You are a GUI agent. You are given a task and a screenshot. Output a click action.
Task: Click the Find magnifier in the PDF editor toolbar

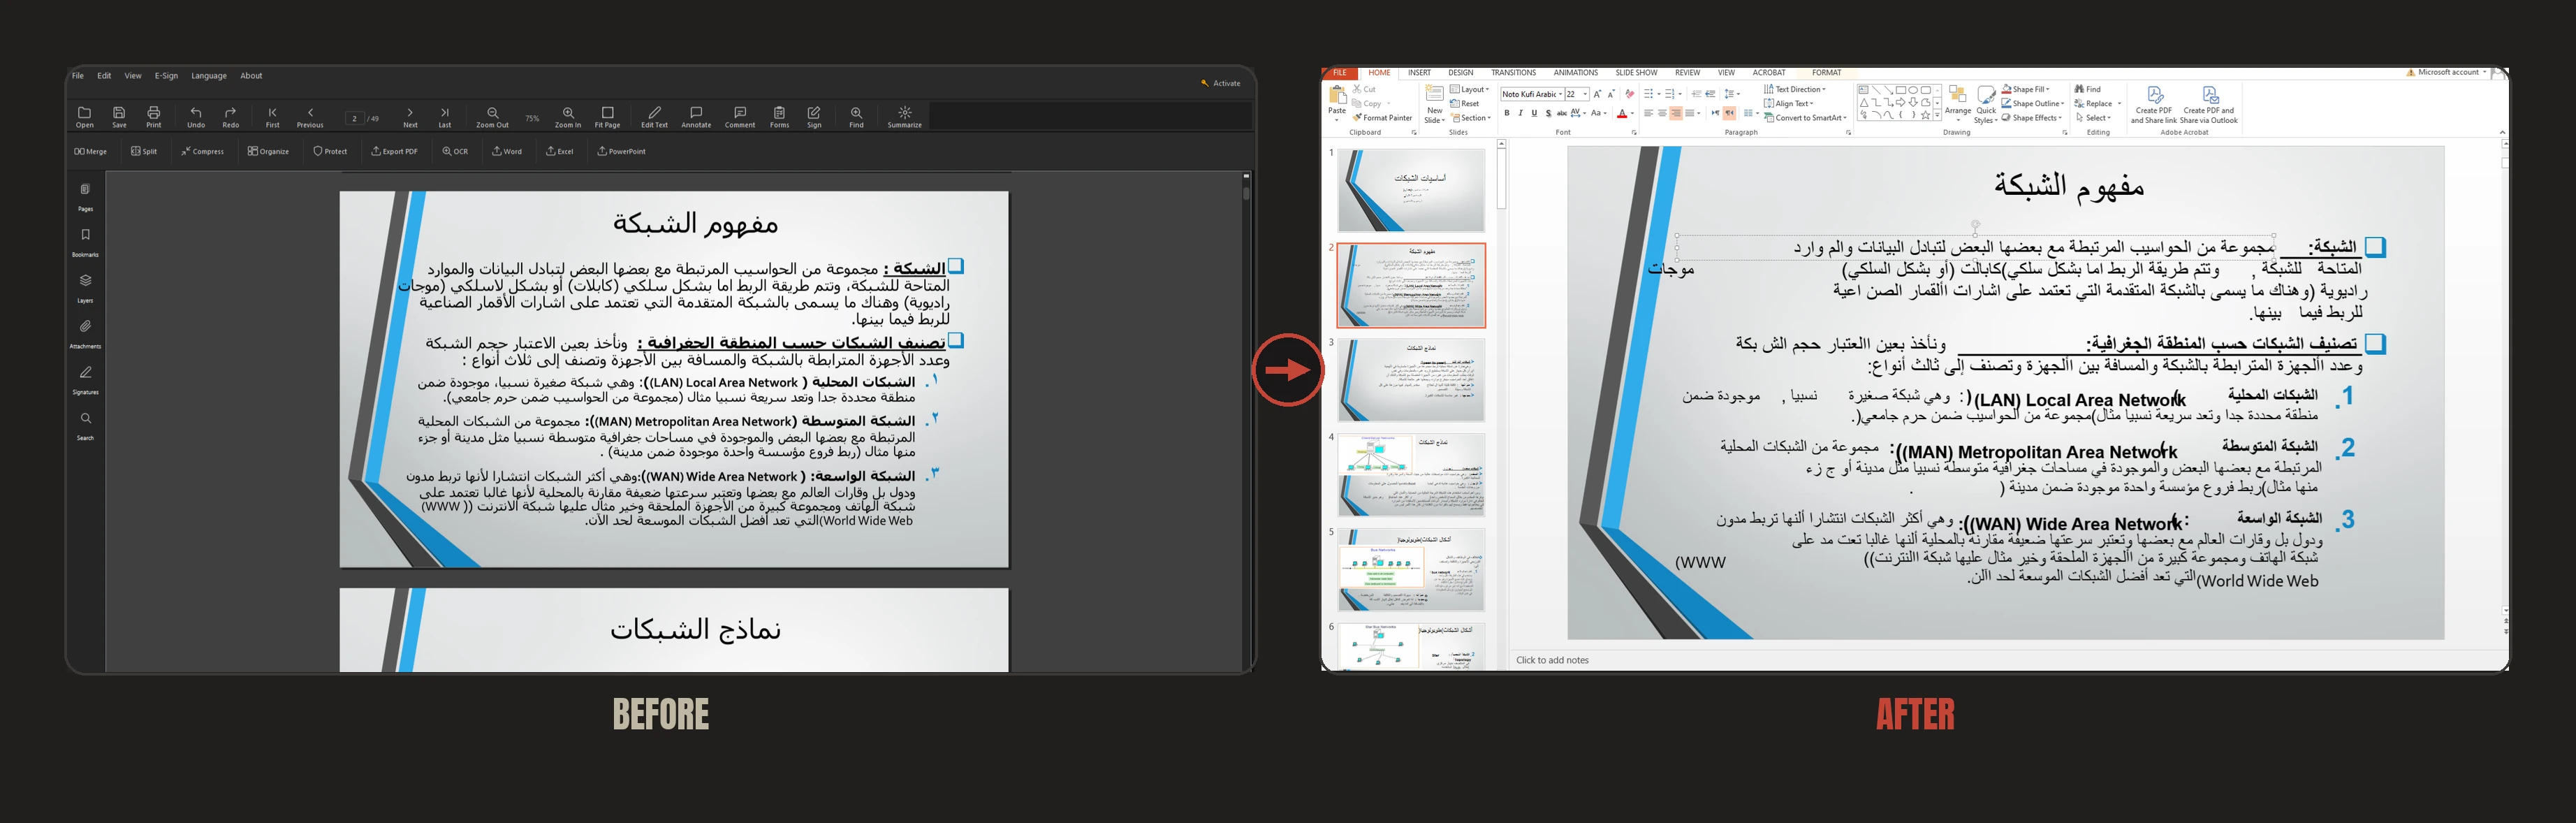coord(856,117)
